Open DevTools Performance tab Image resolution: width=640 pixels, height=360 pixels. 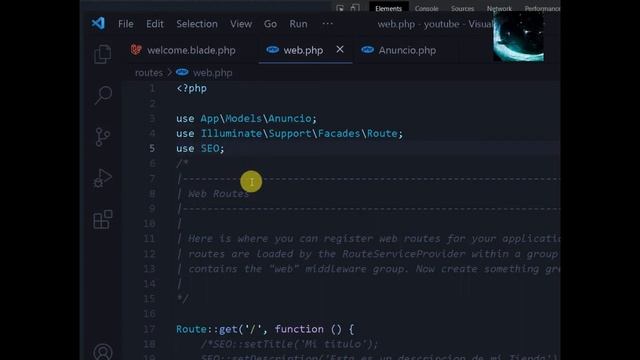pos(542,8)
